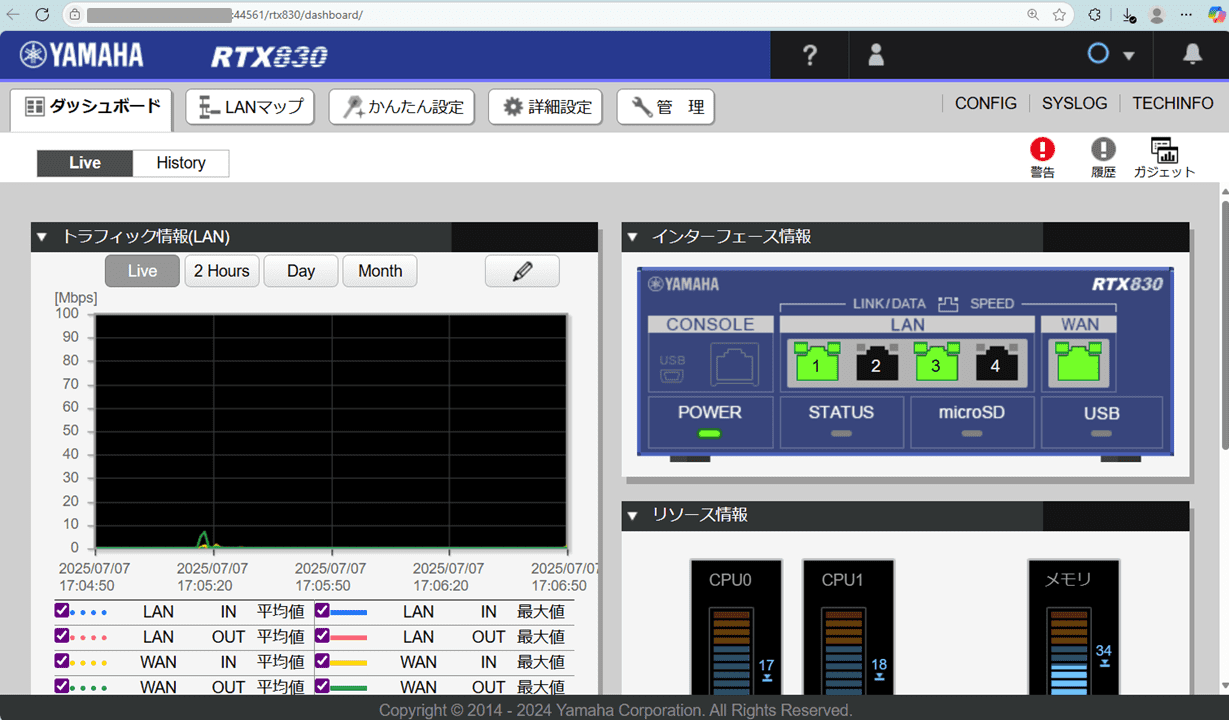
Task: Open the LANマップ tab
Action: (250, 107)
